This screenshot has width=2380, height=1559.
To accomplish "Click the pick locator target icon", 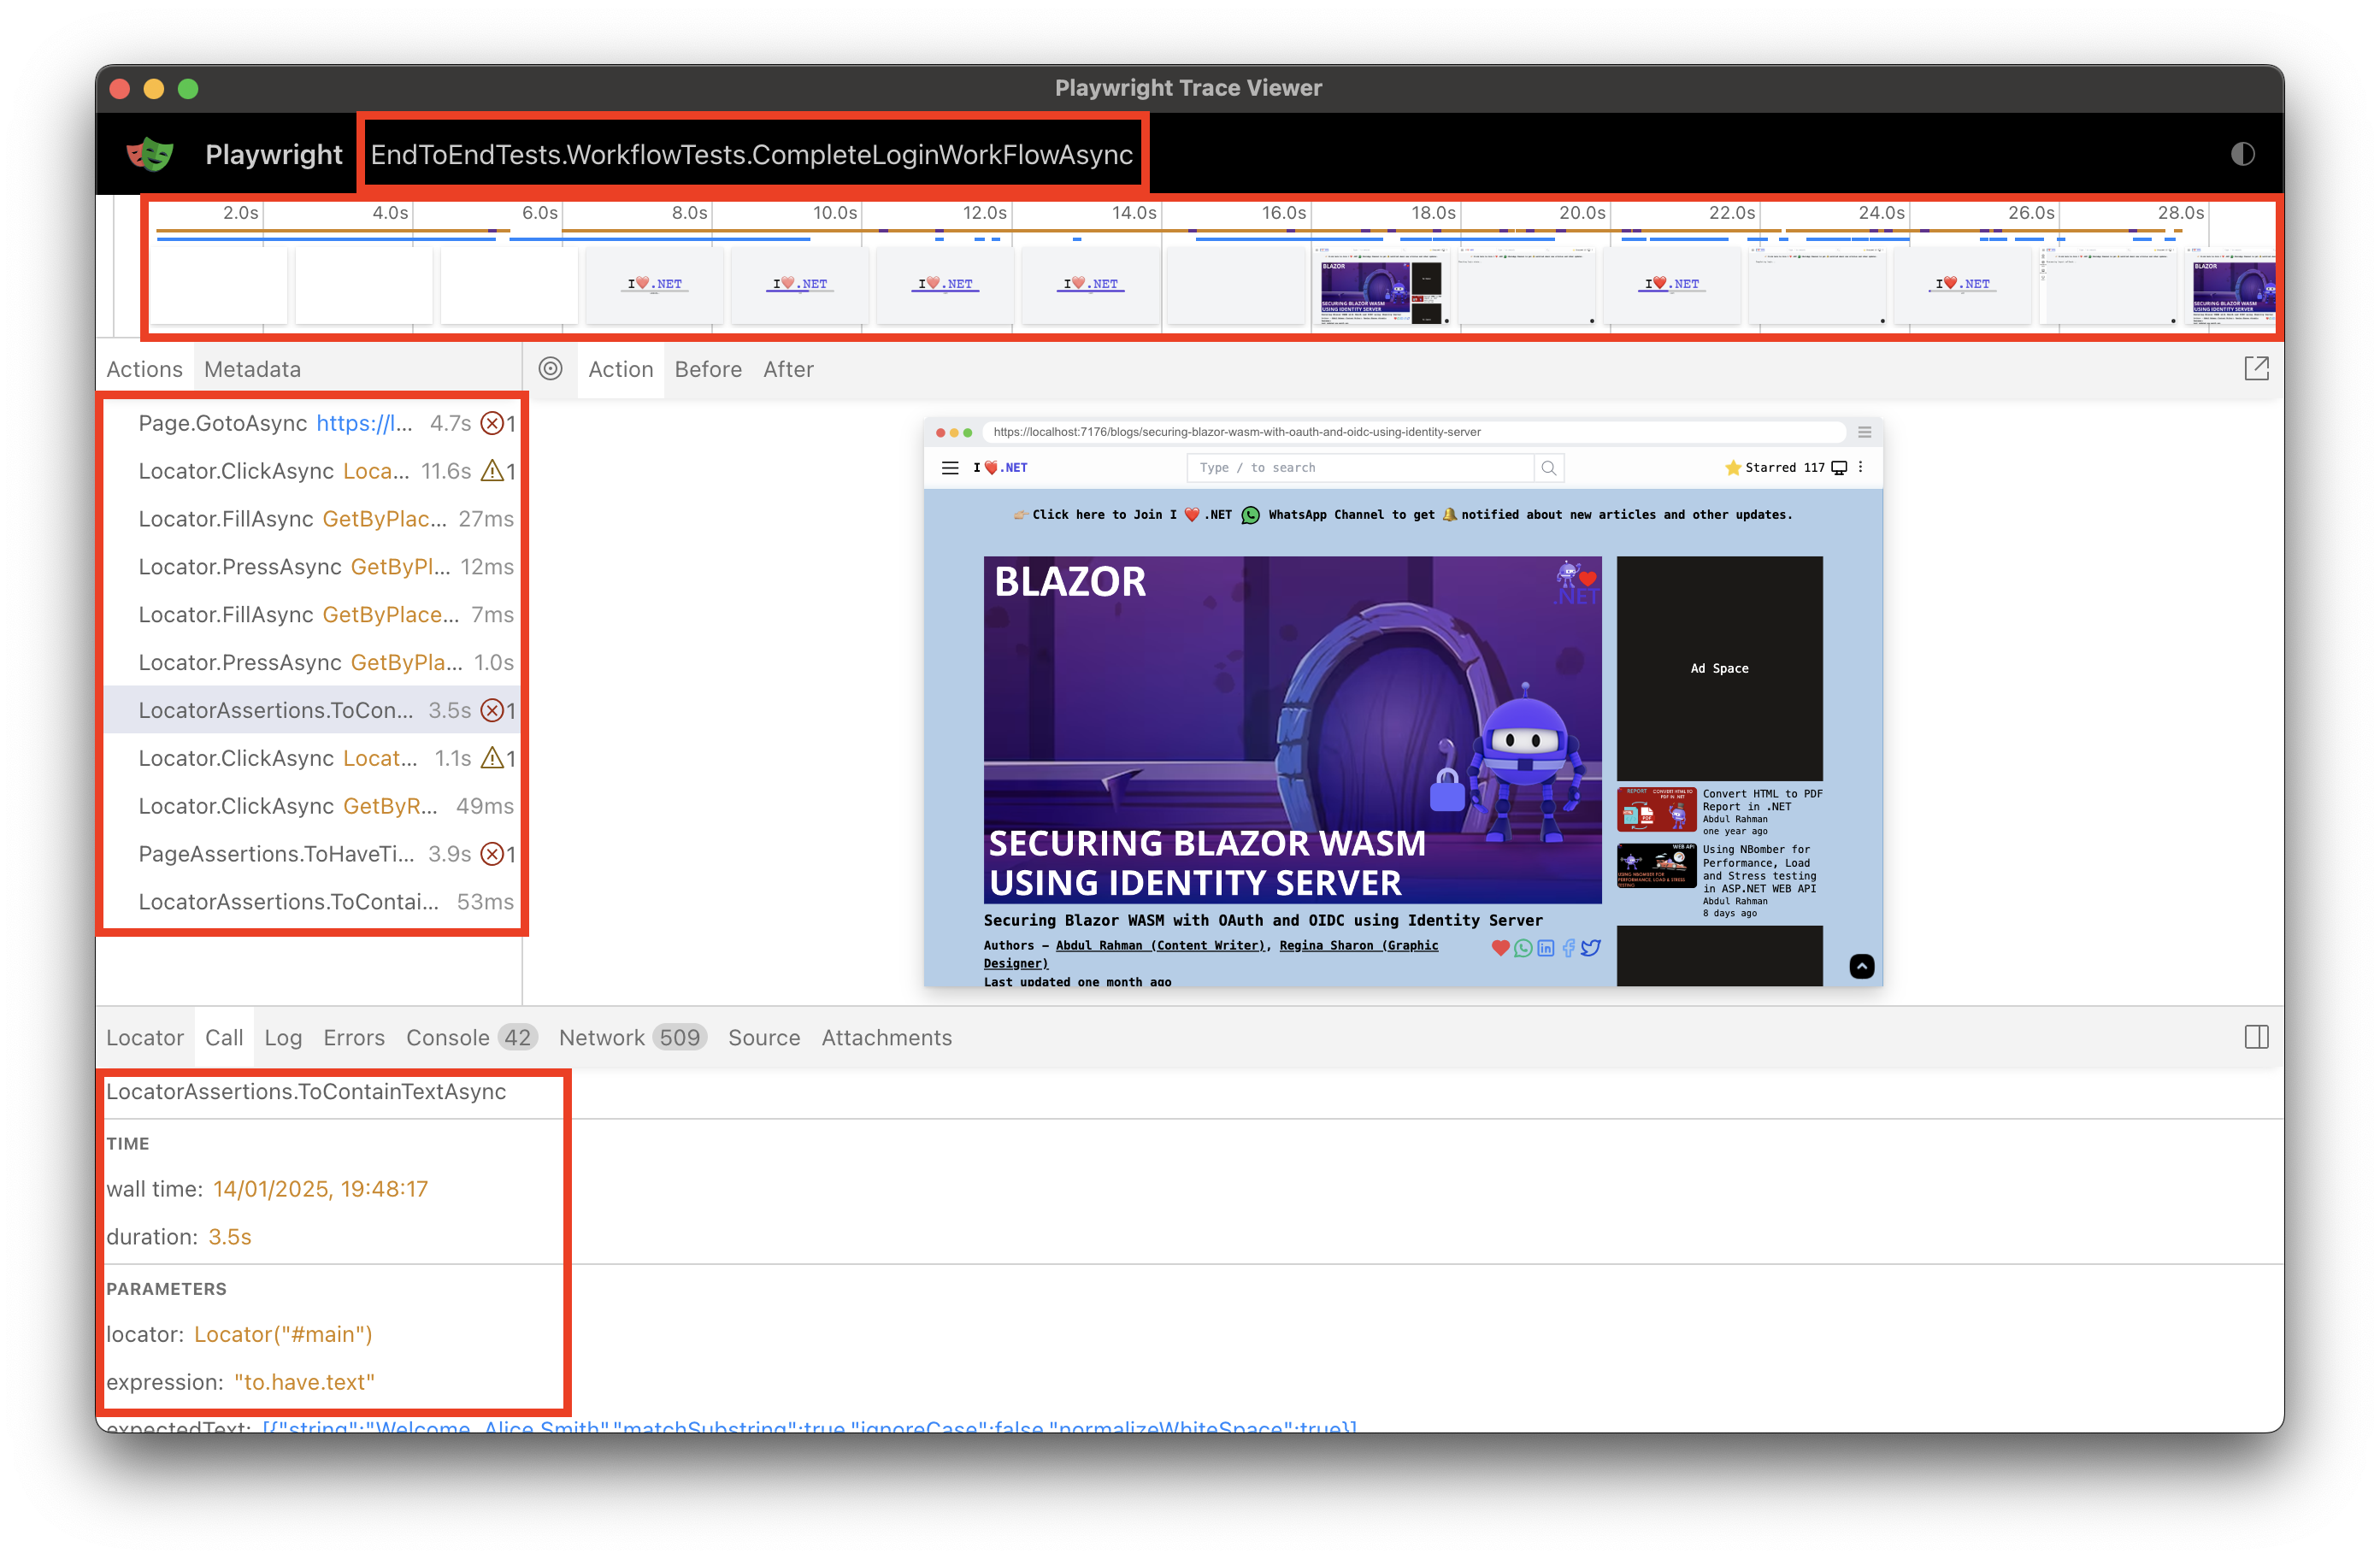I will (550, 369).
